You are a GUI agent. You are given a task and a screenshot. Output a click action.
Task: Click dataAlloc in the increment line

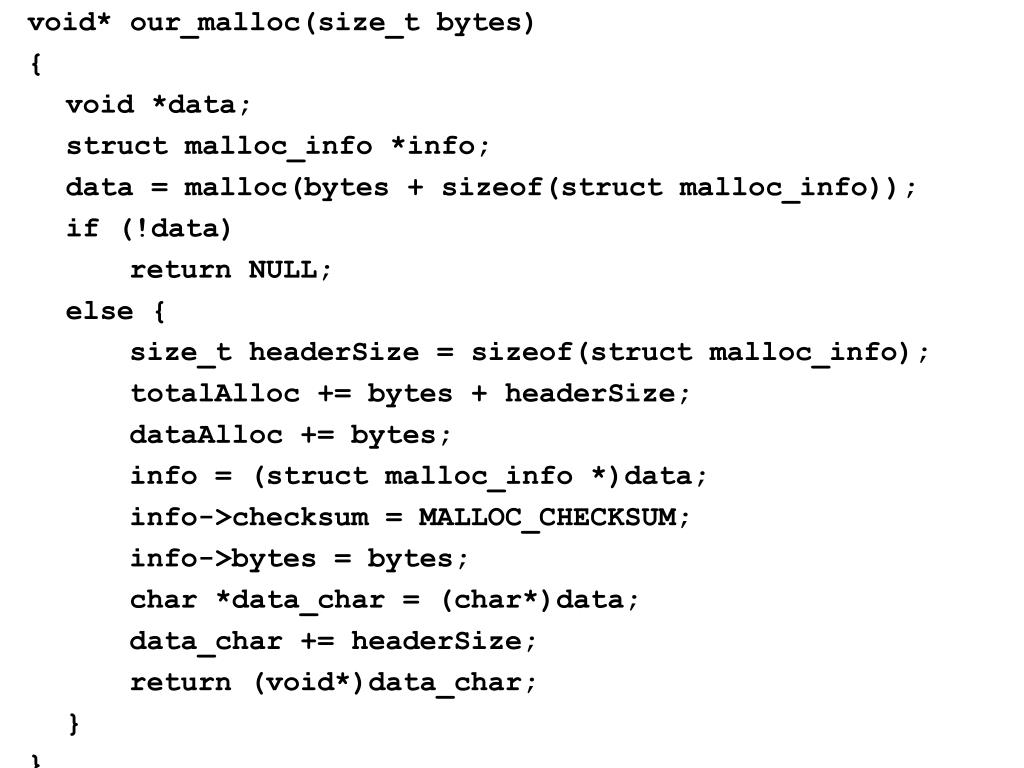[206, 435]
